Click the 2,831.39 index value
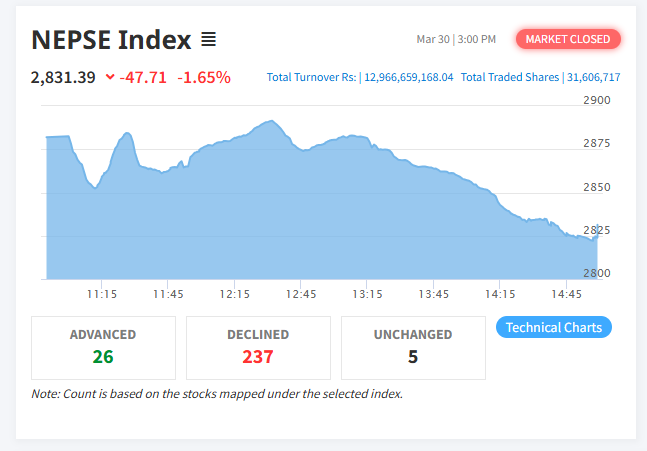This screenshot has height=451, width=647. [63, 77]
